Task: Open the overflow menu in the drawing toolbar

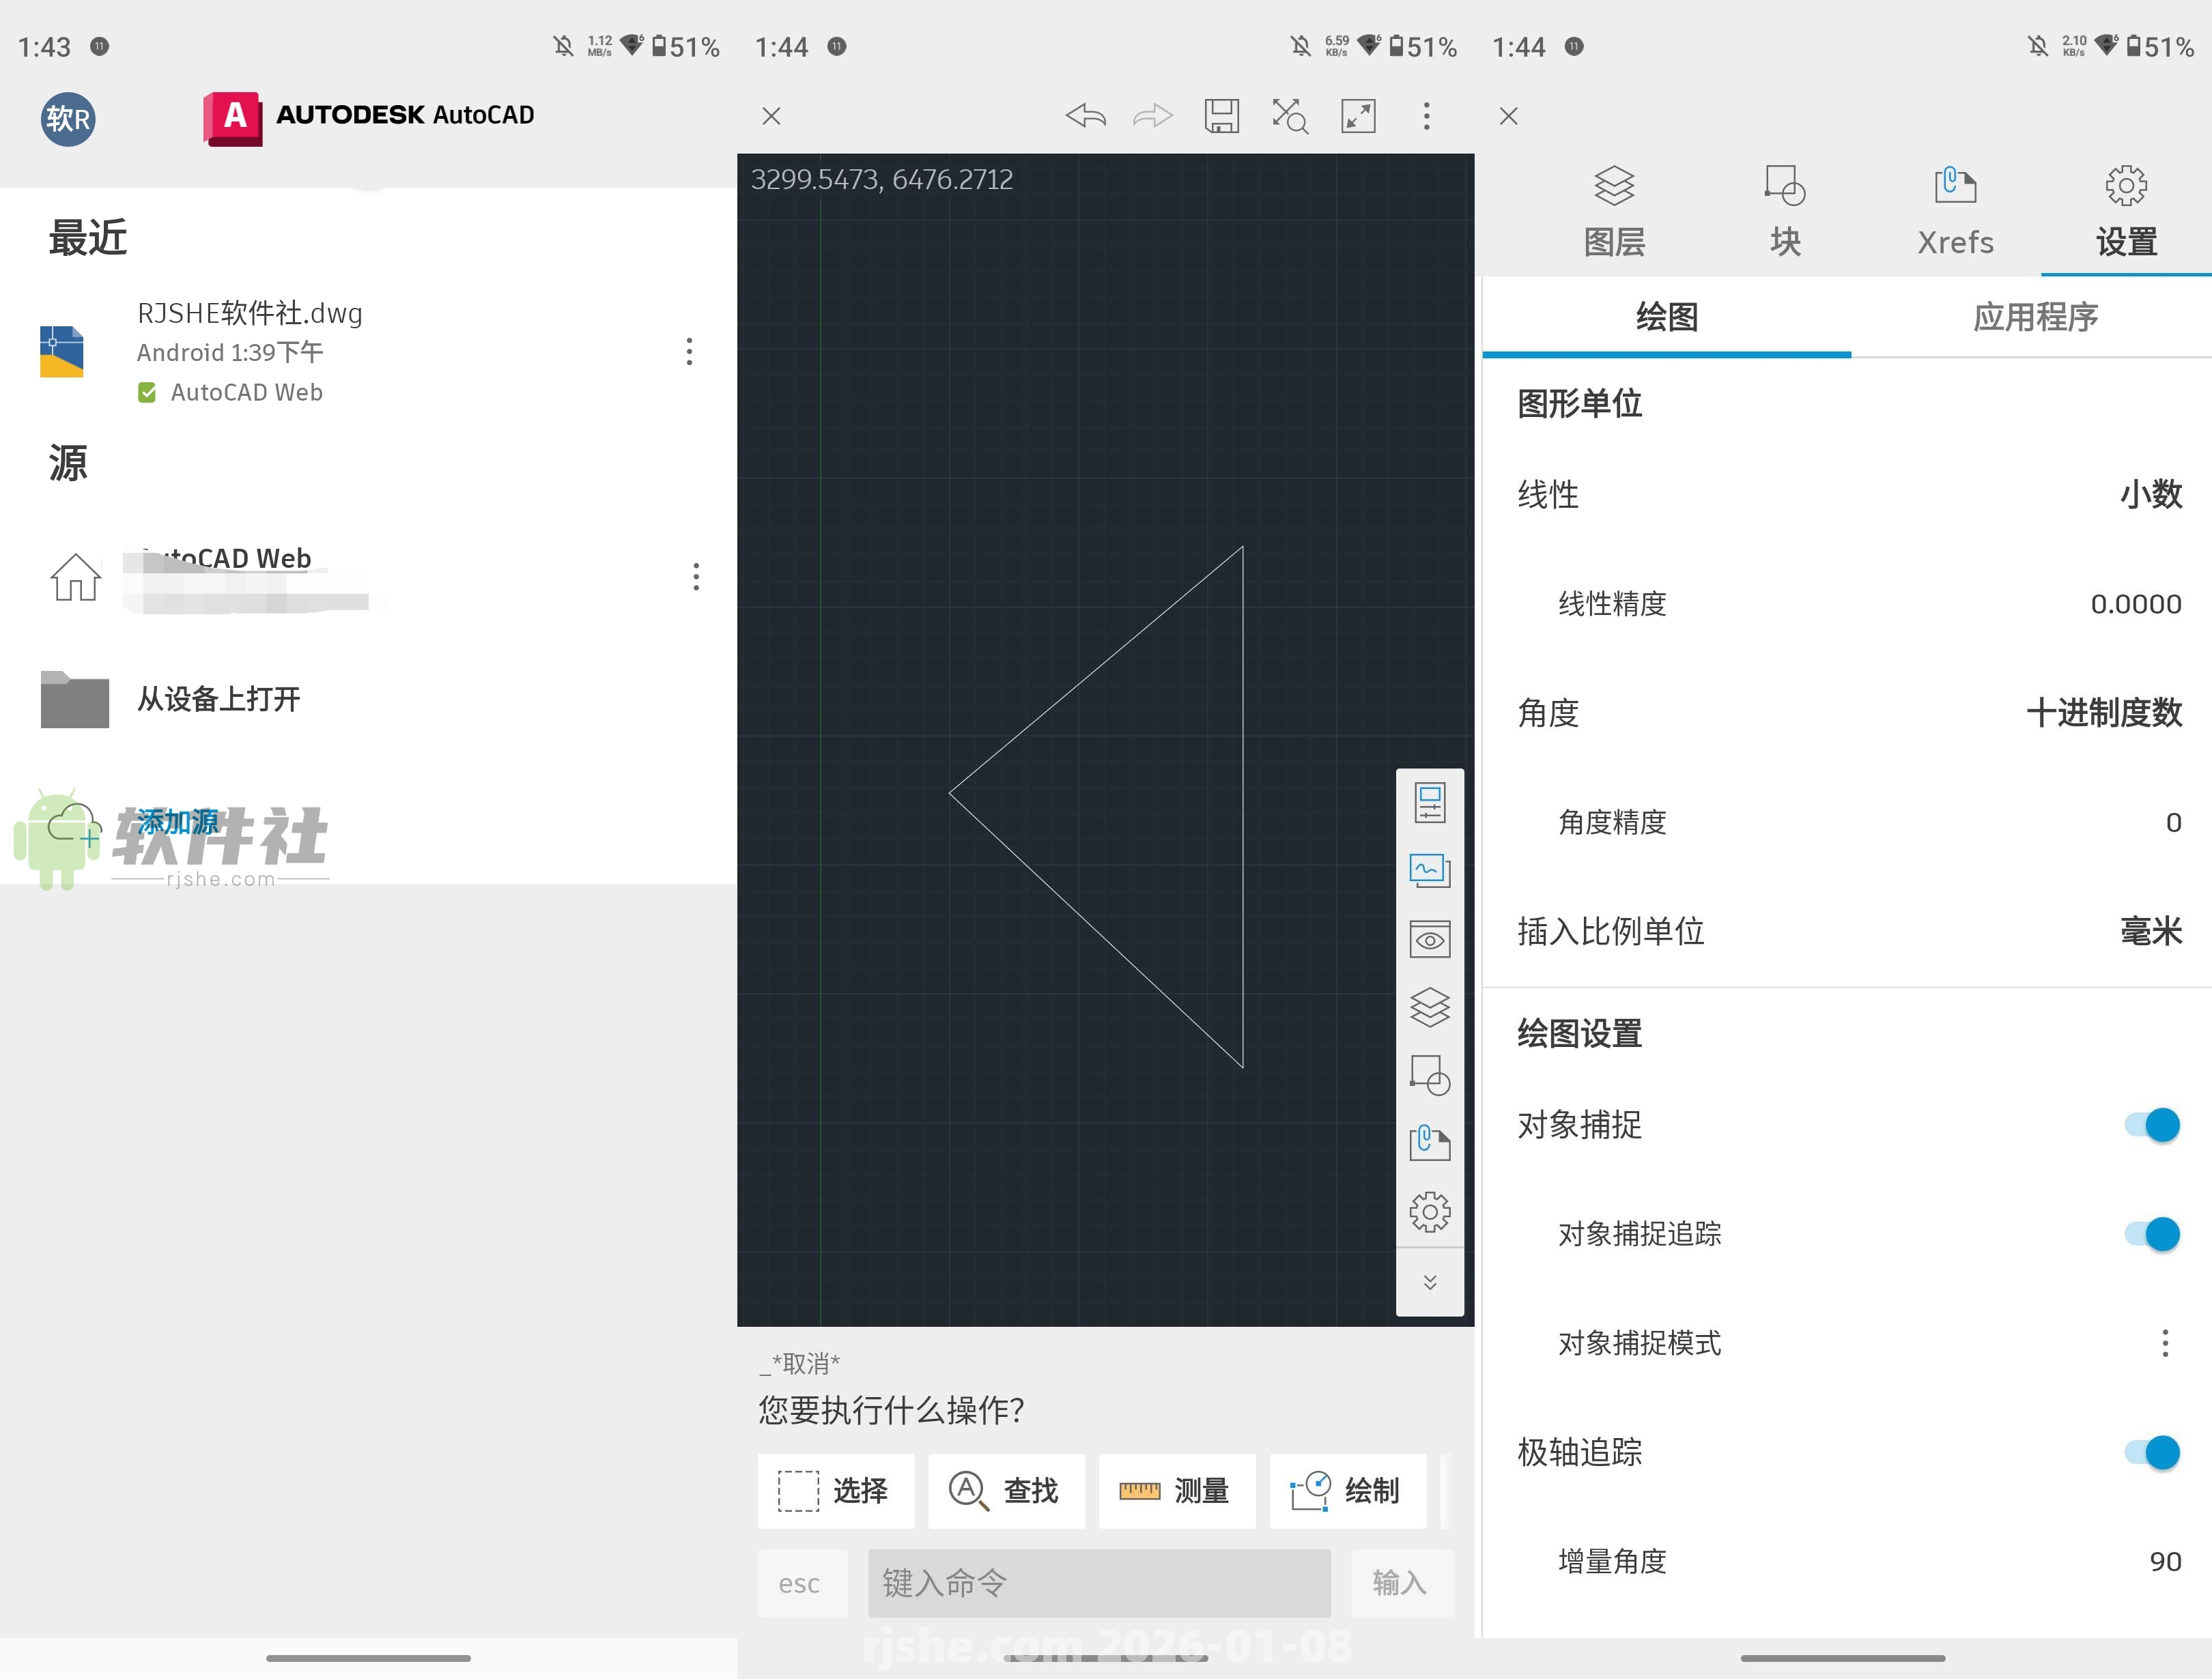Action: tap(1427, 115)
